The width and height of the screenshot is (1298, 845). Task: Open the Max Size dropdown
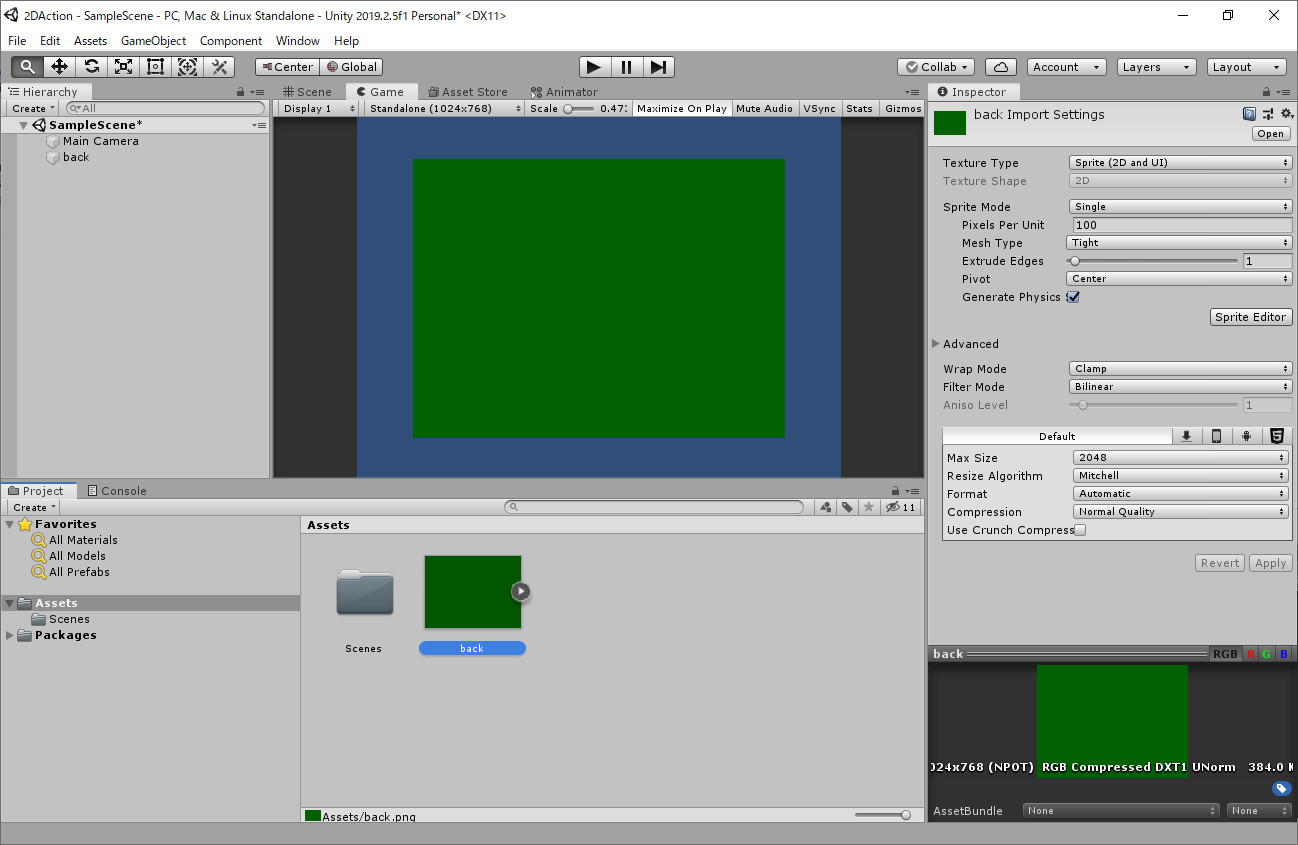[1180, 458]
